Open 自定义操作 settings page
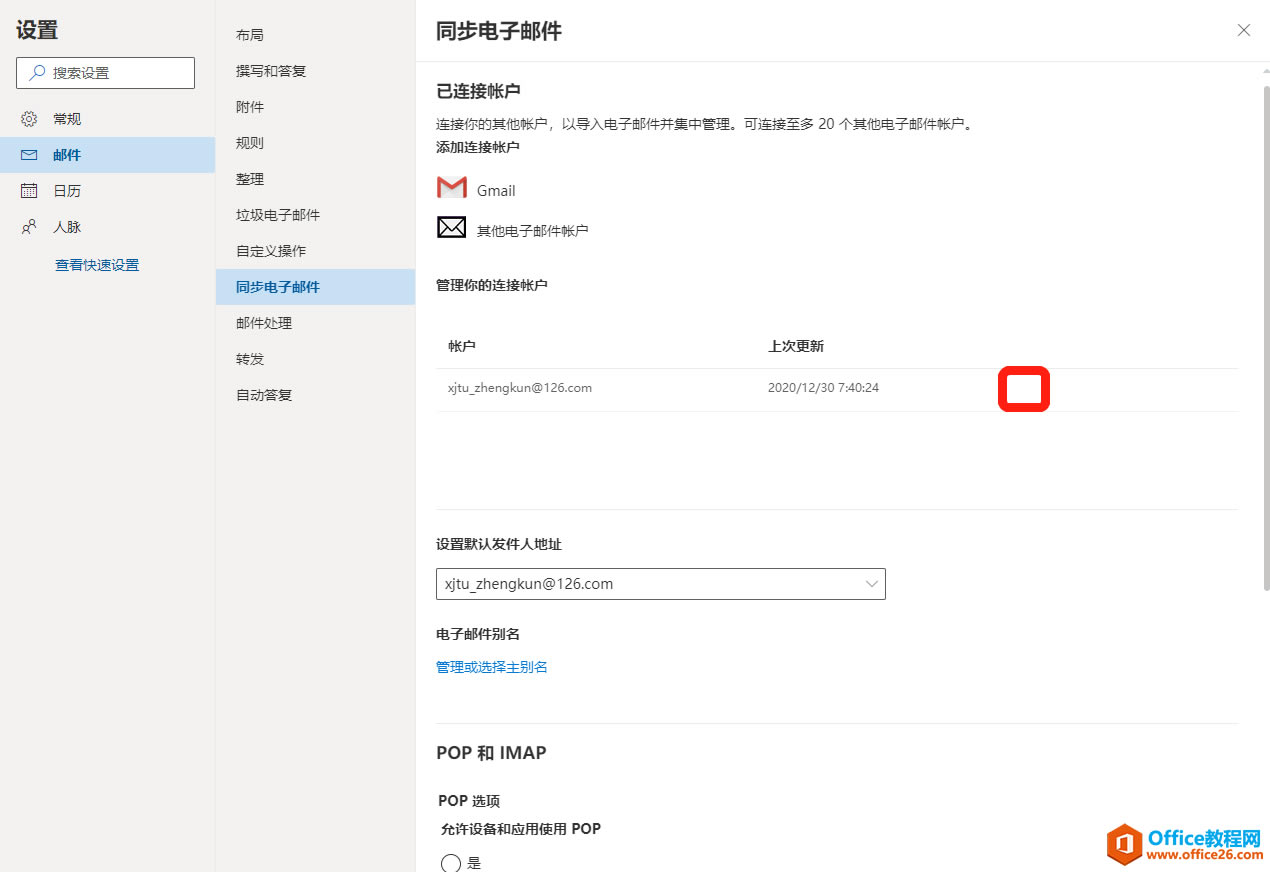The height and width of the screenshot is (872, 1270). click(x=315, y=251)
